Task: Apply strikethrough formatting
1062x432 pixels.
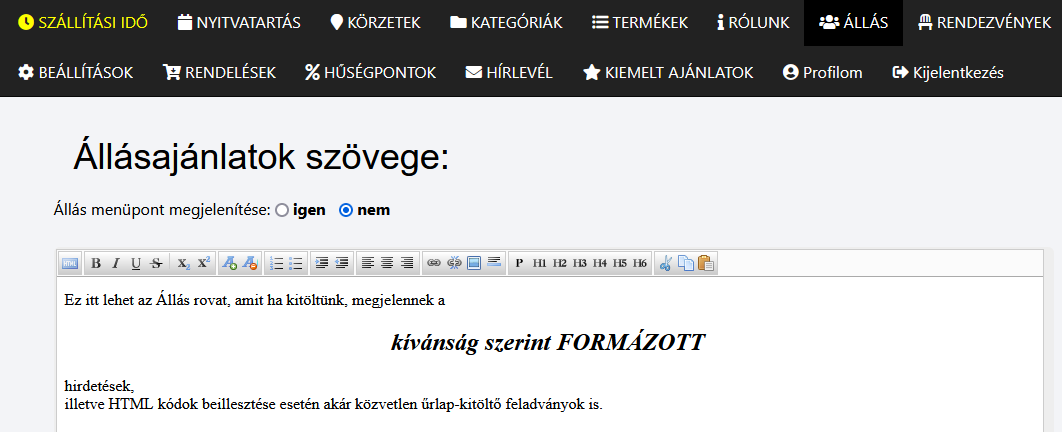Action: coord(156,263)
